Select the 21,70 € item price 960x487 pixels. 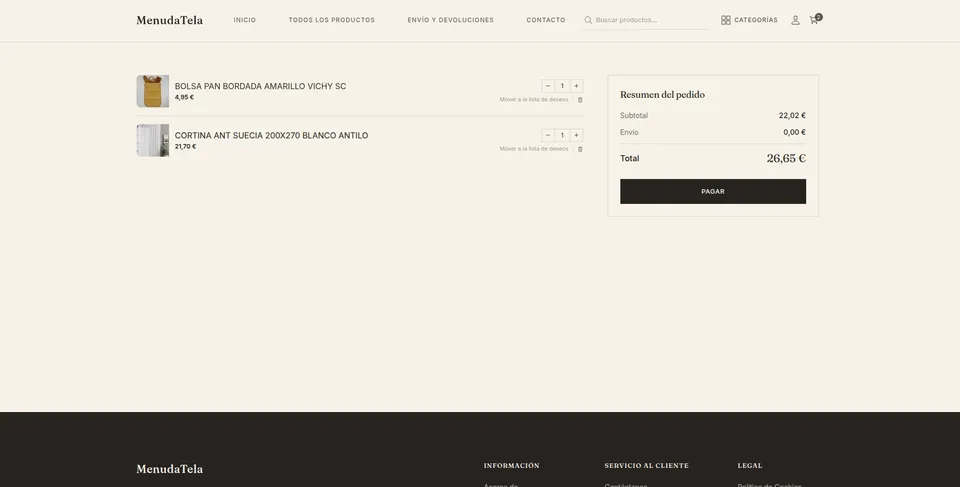click(x=186, y=146)
